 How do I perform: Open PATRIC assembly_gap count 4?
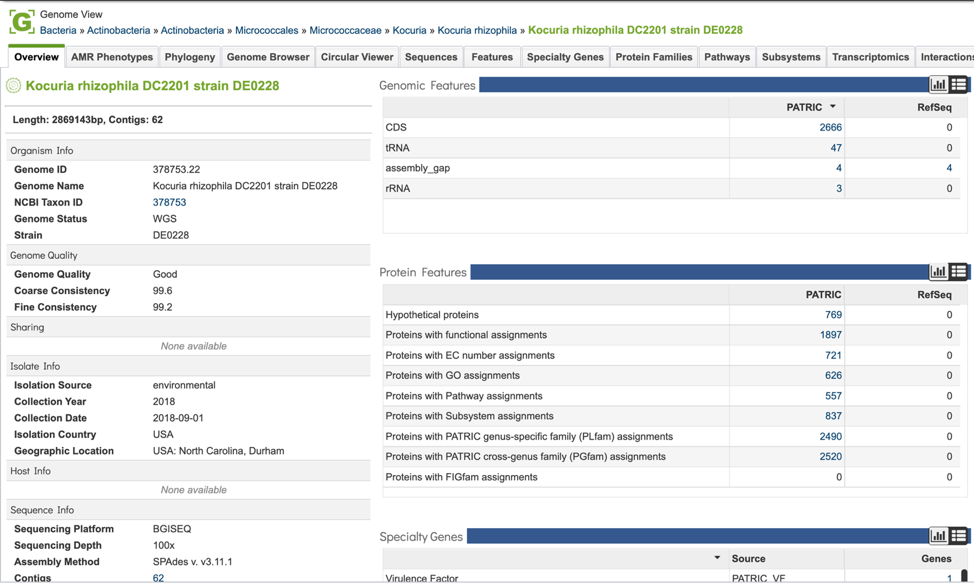tap(839, 168)
